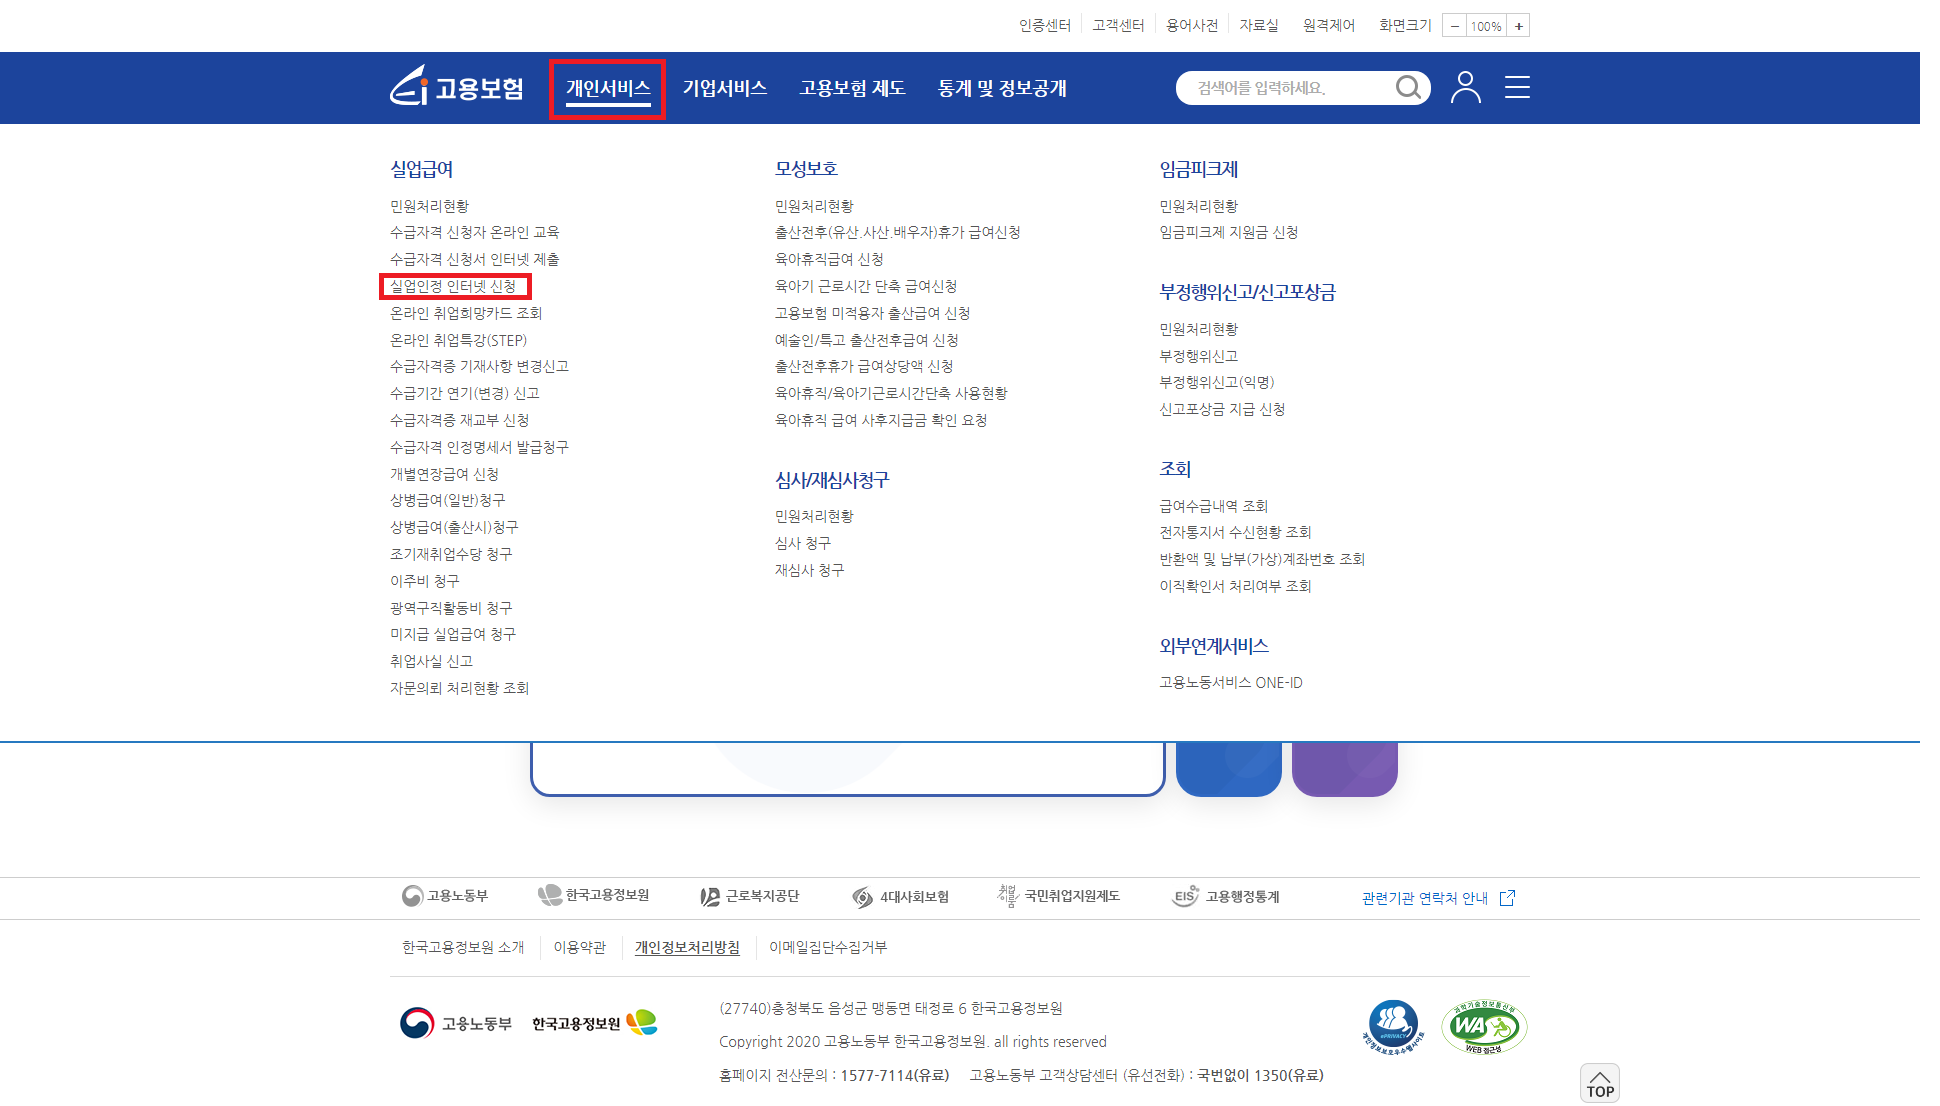This screenshot has height=1106, width=1940.
Task: Open 개인정보처리방침 footer link
Action: [687, 947]
